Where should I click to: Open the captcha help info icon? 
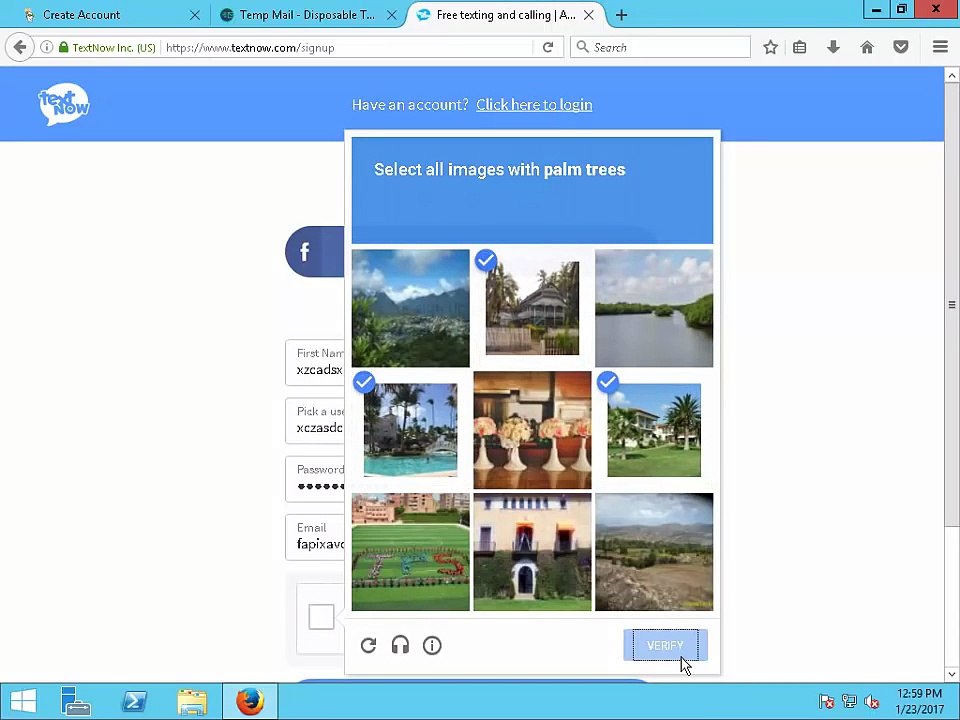pos(432,645)
